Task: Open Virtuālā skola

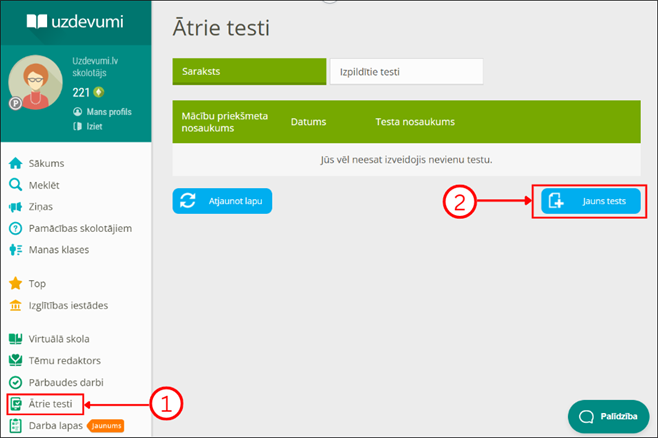Action: tap(59, 339)
